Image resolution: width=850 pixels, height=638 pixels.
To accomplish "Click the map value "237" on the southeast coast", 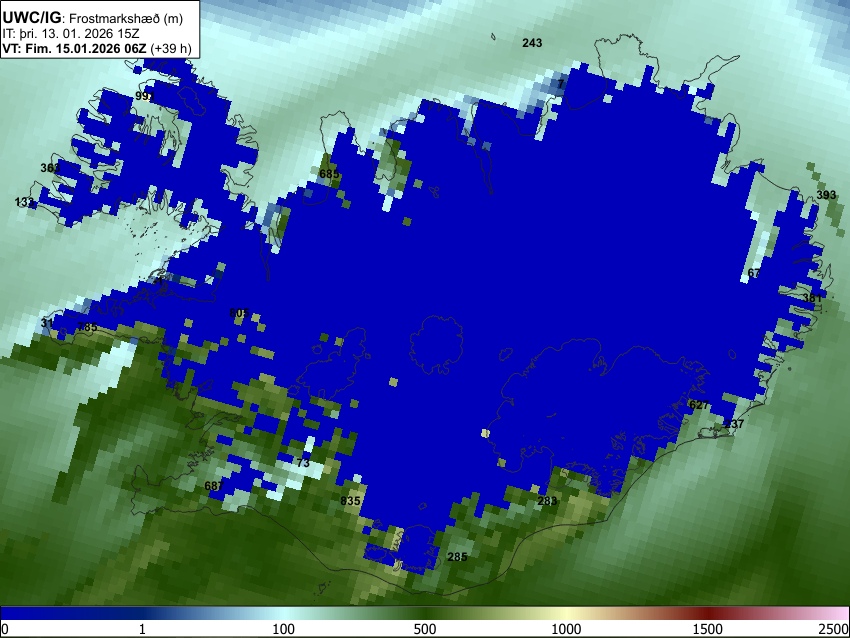I will coord(734,424).
